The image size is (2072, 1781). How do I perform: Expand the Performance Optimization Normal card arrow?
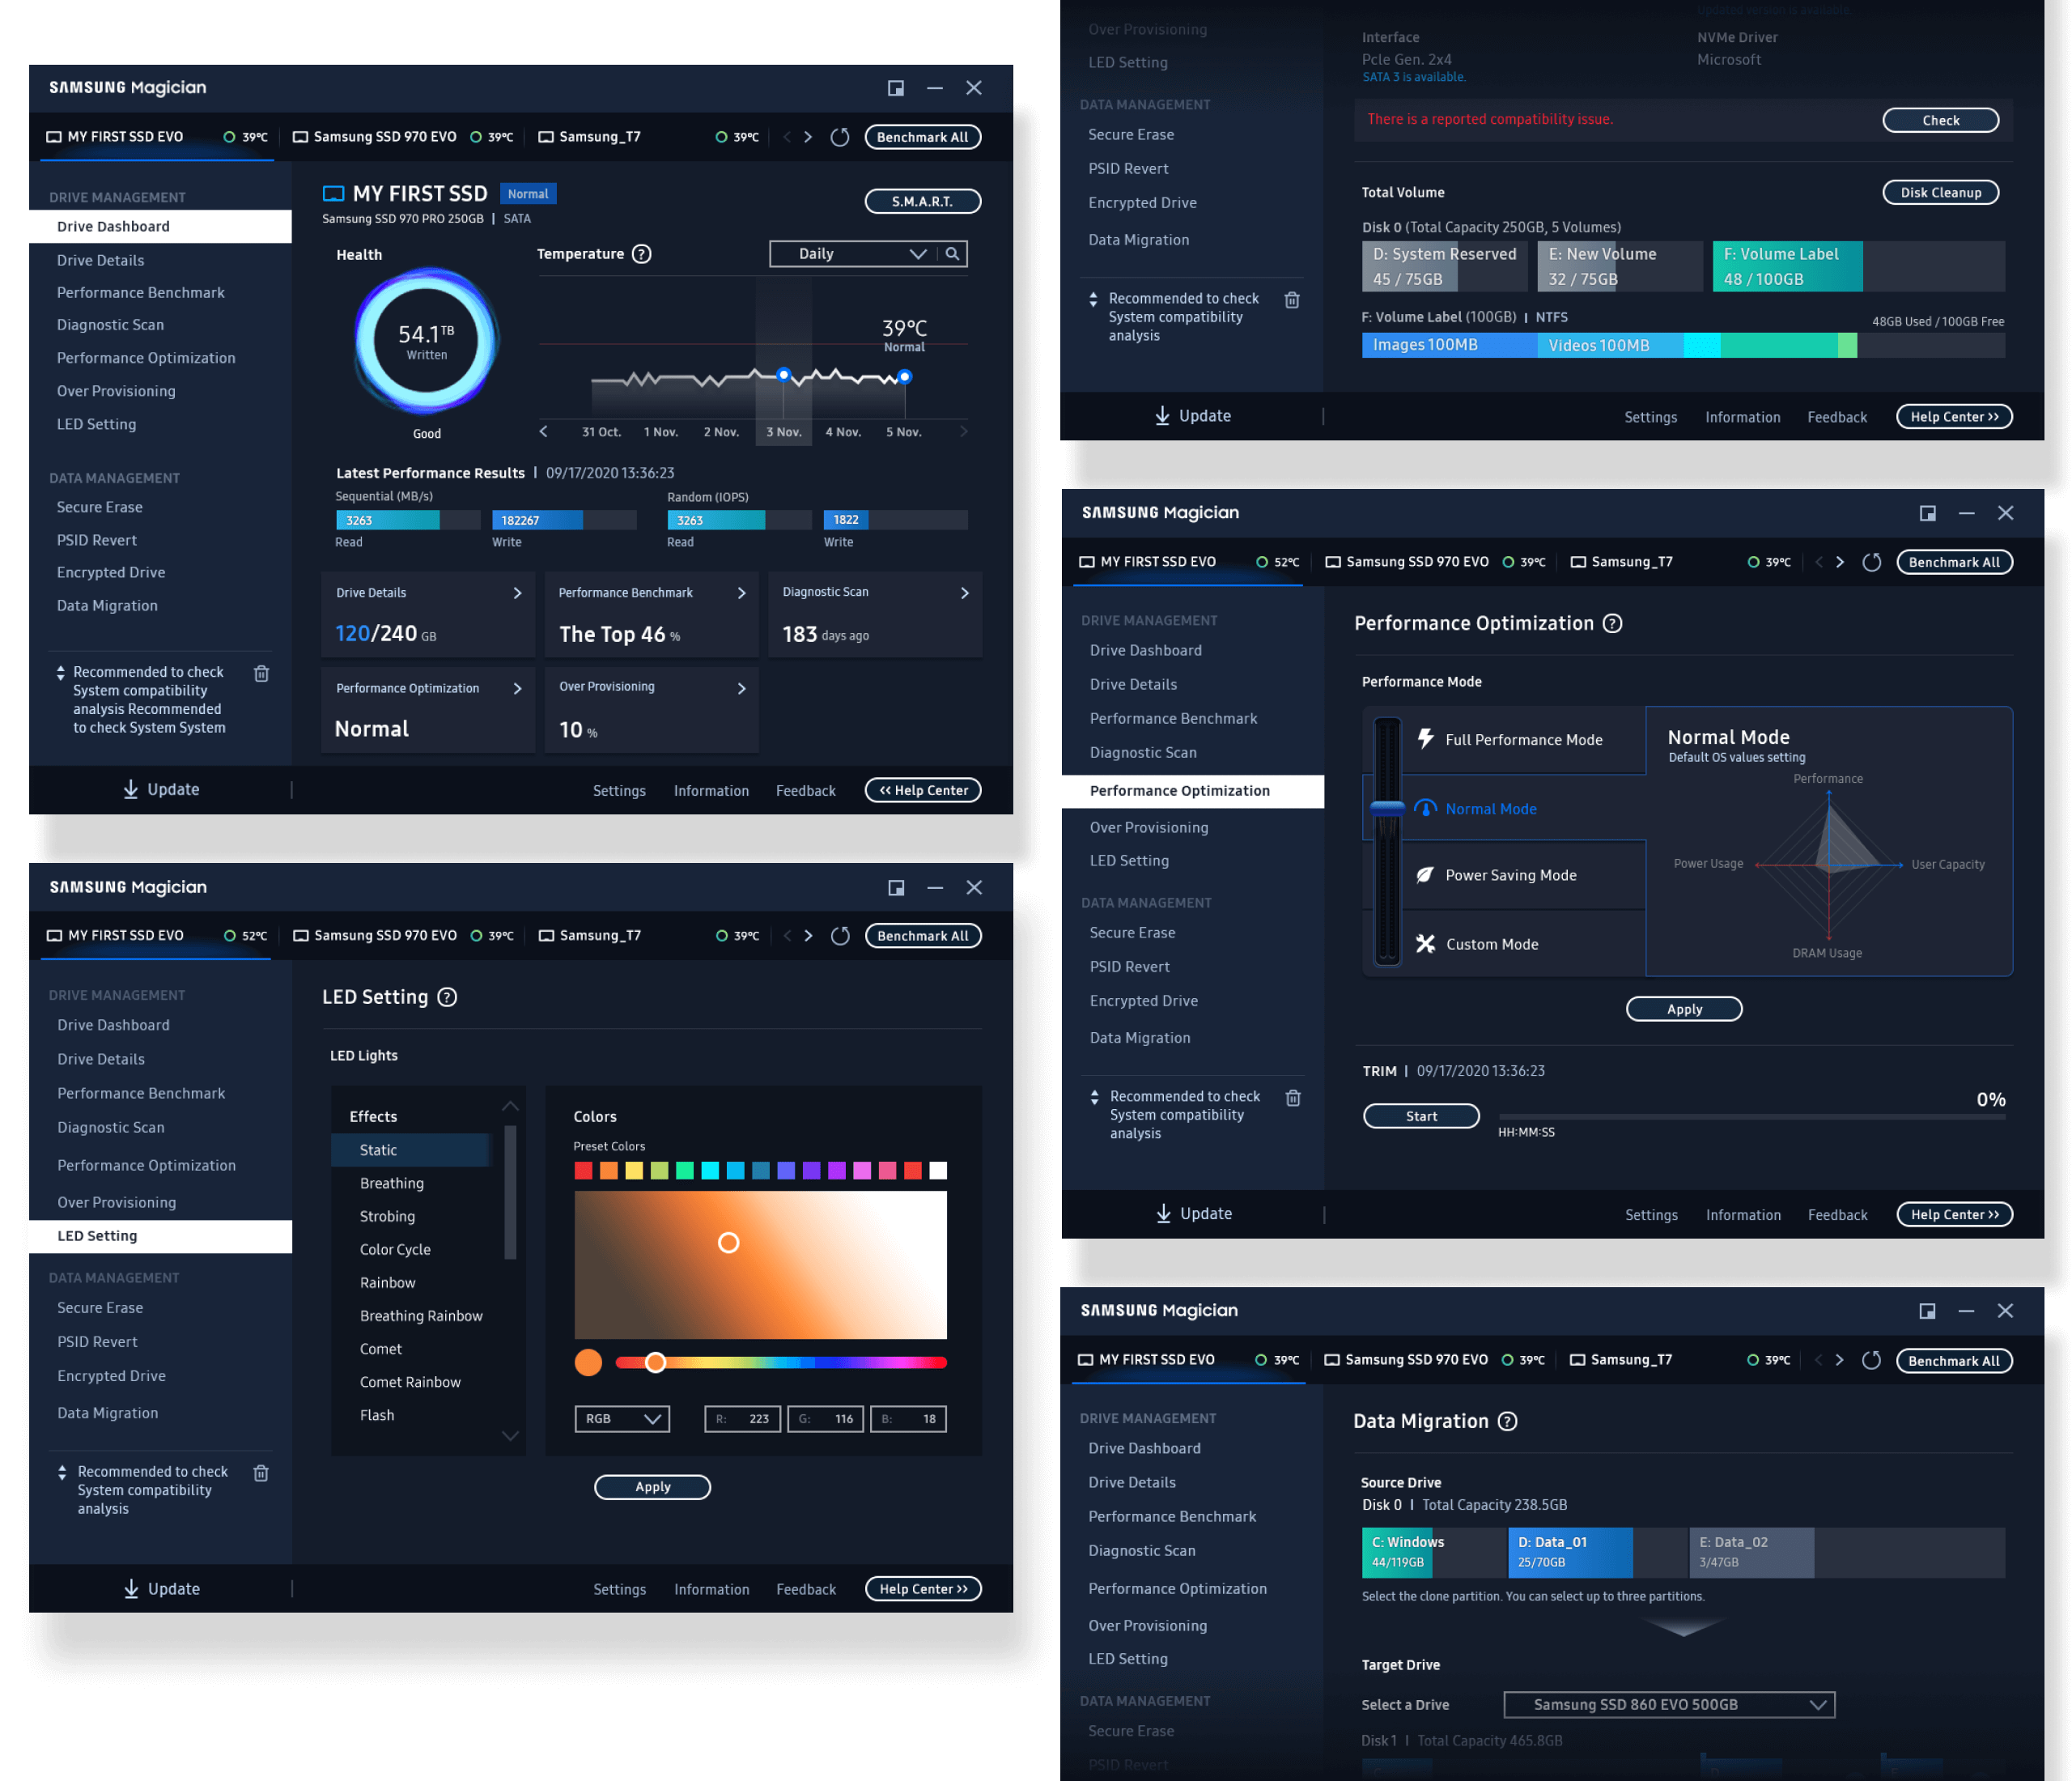click(x=517, y=688)
